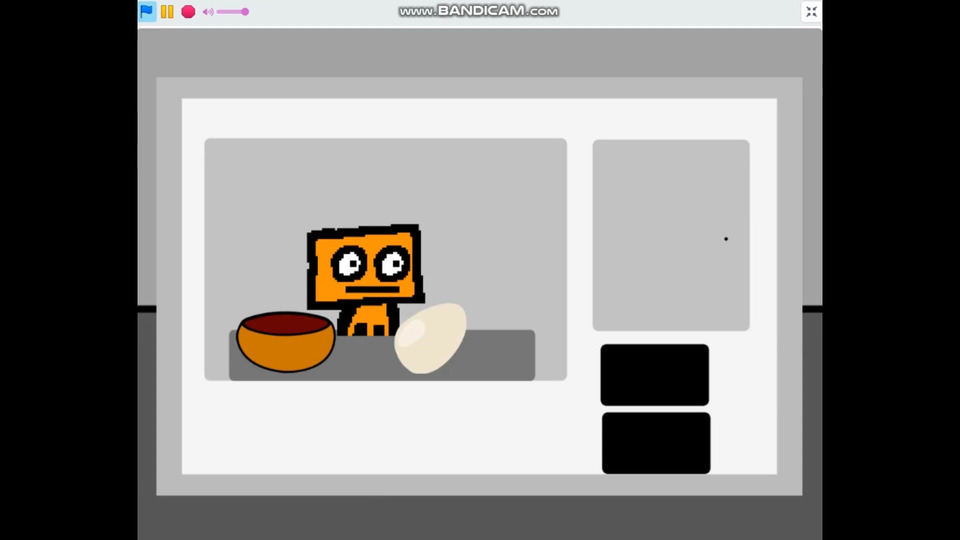Click the orange bowl with red filling

click(286, 342)
